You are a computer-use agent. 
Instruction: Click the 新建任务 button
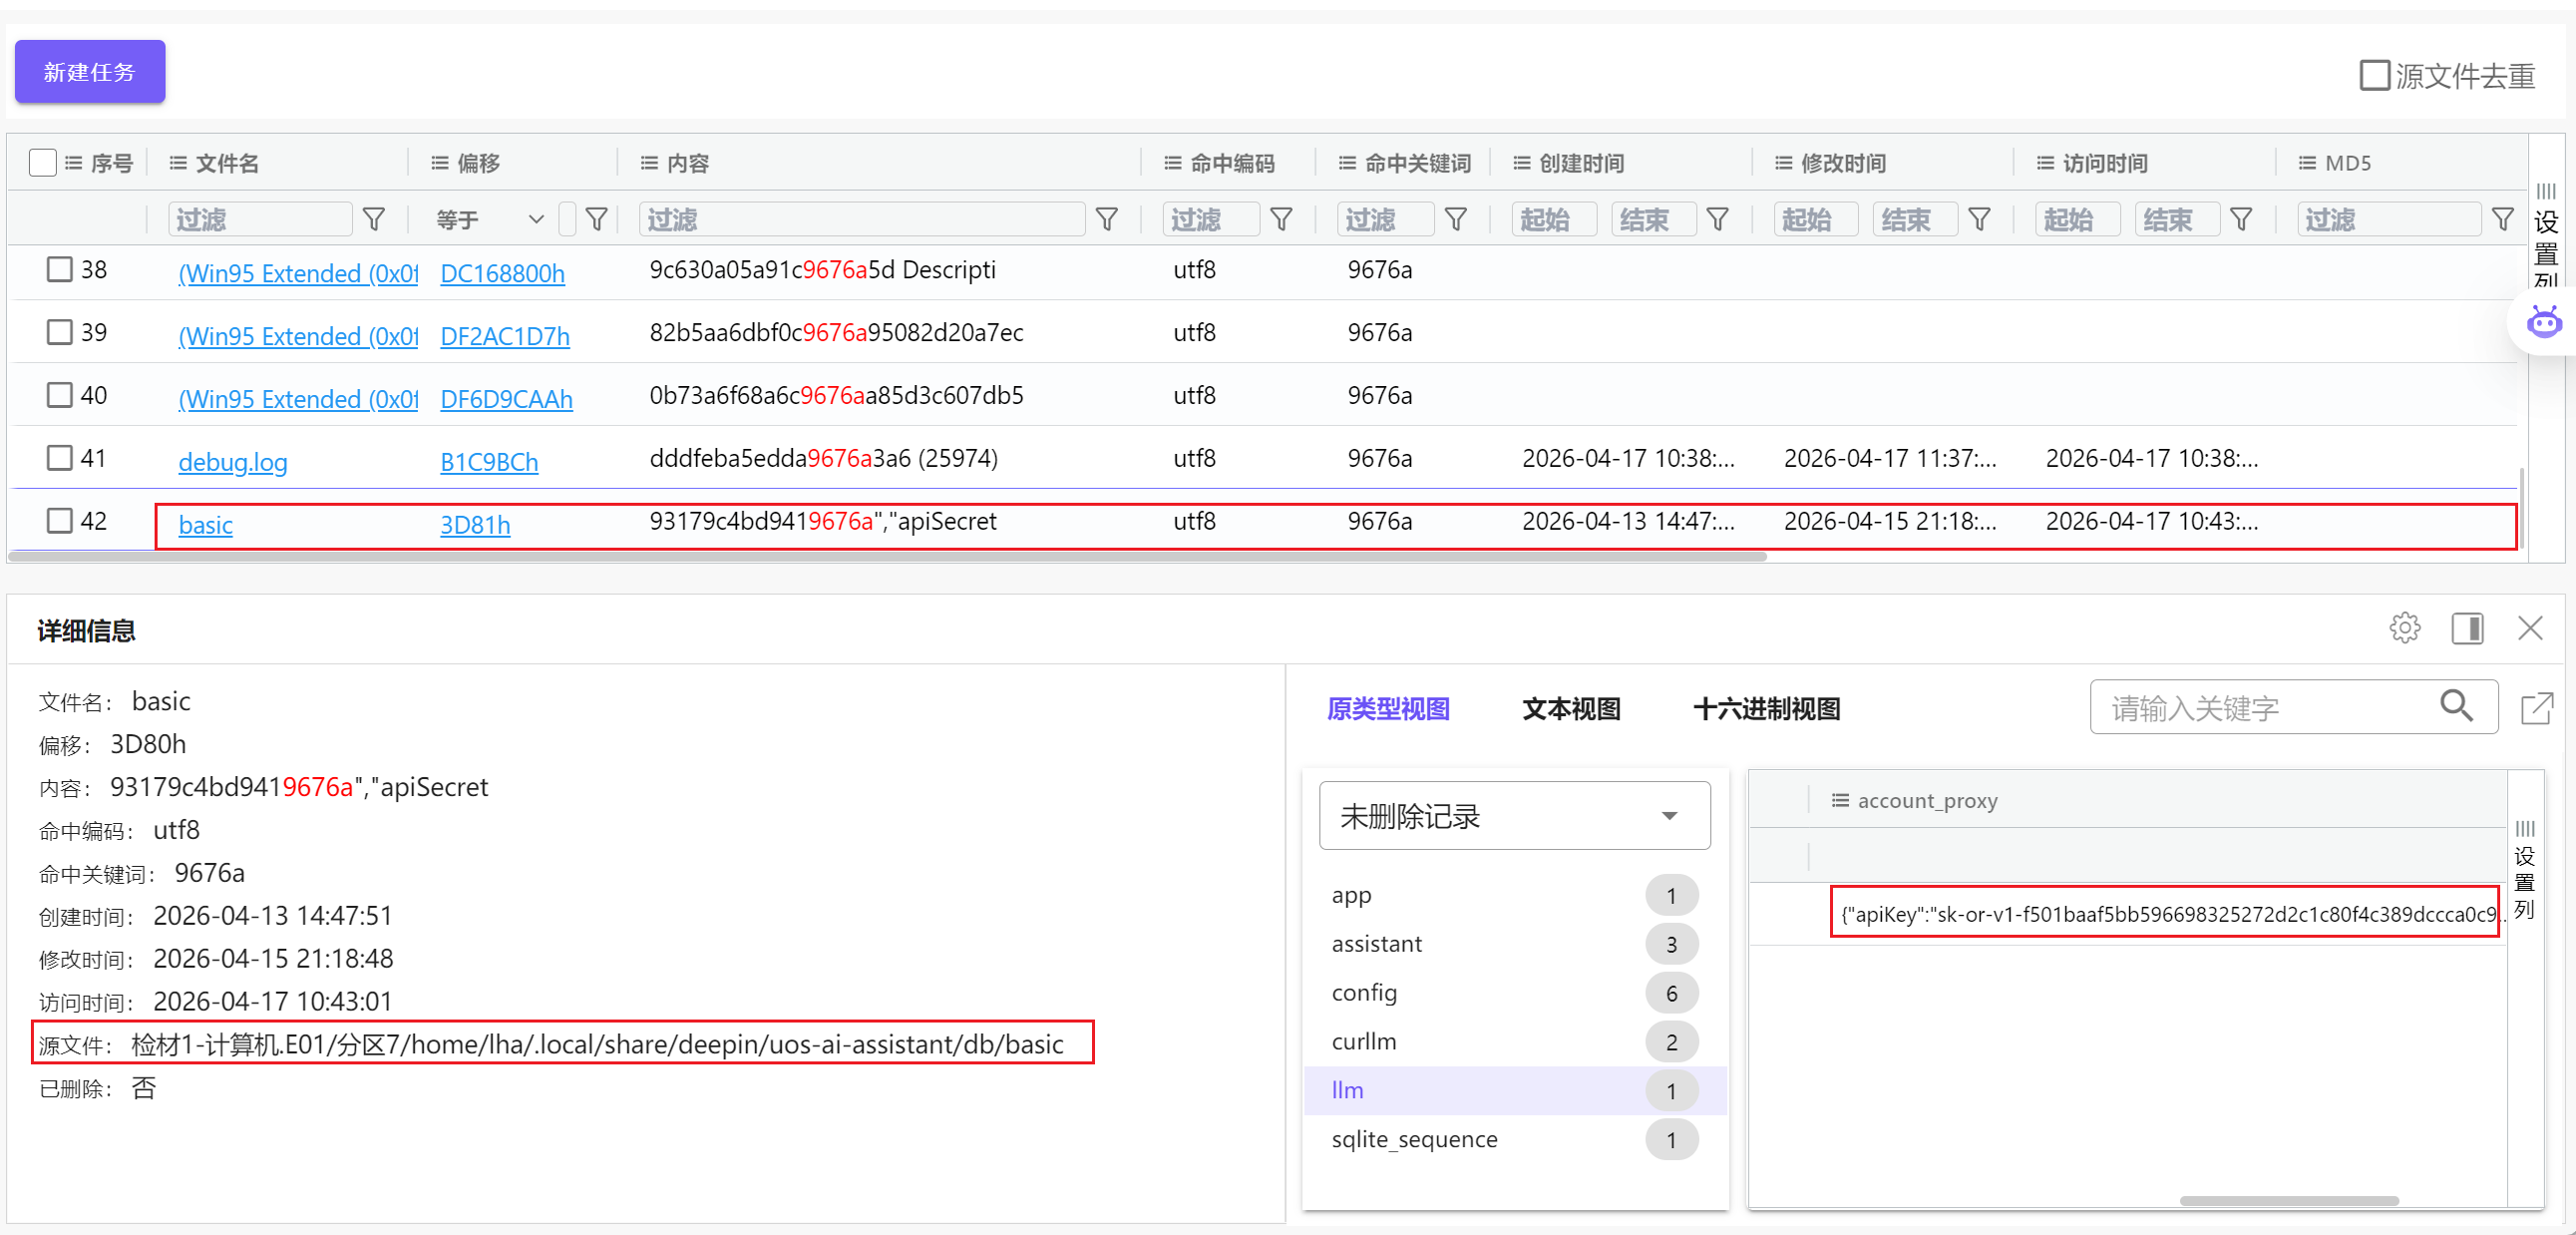coord(89,72)
